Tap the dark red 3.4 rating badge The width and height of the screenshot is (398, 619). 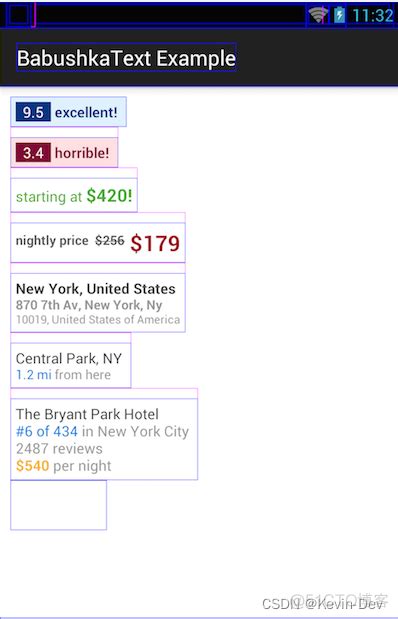[x=33, y=152]
